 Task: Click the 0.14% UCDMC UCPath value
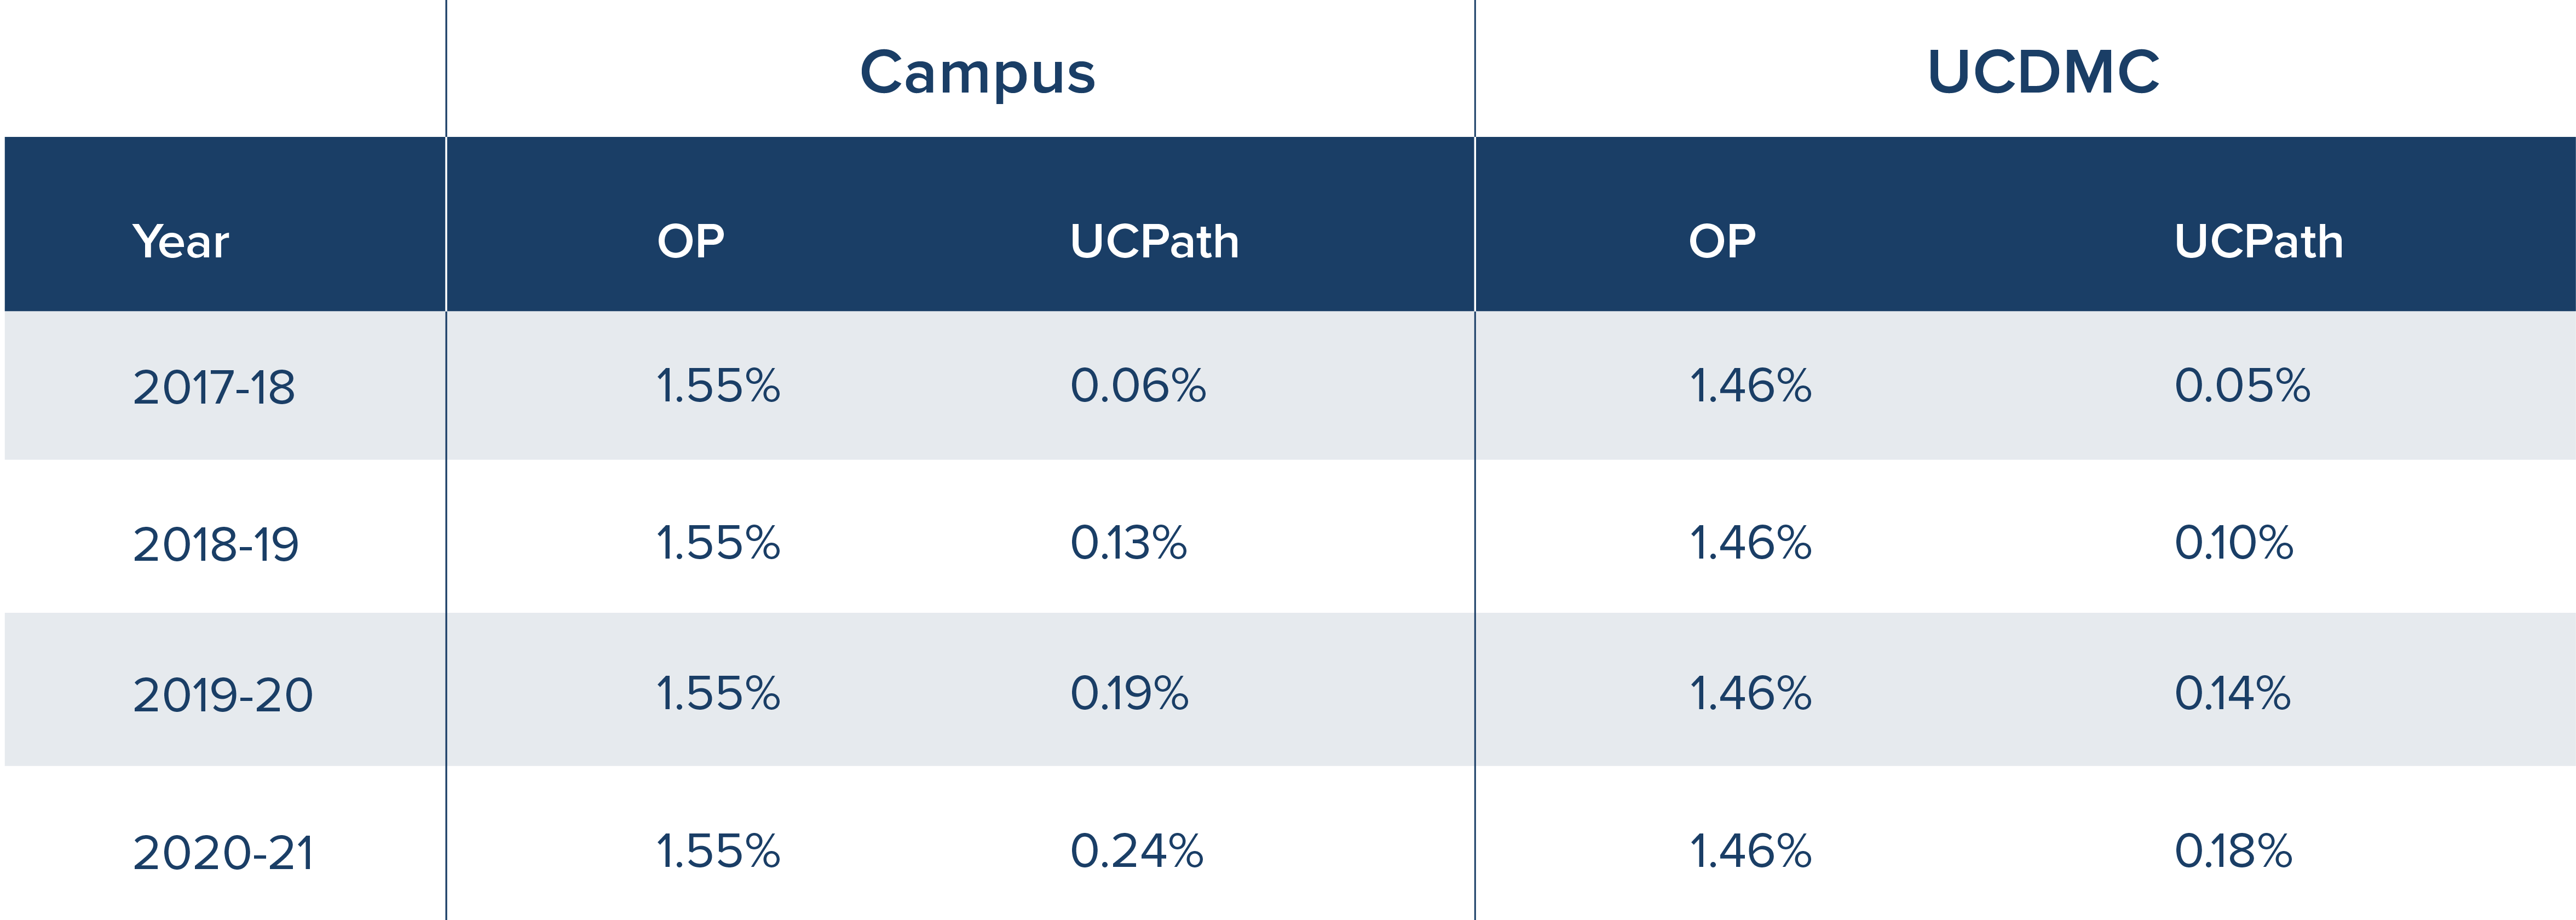click(2232, 693)
